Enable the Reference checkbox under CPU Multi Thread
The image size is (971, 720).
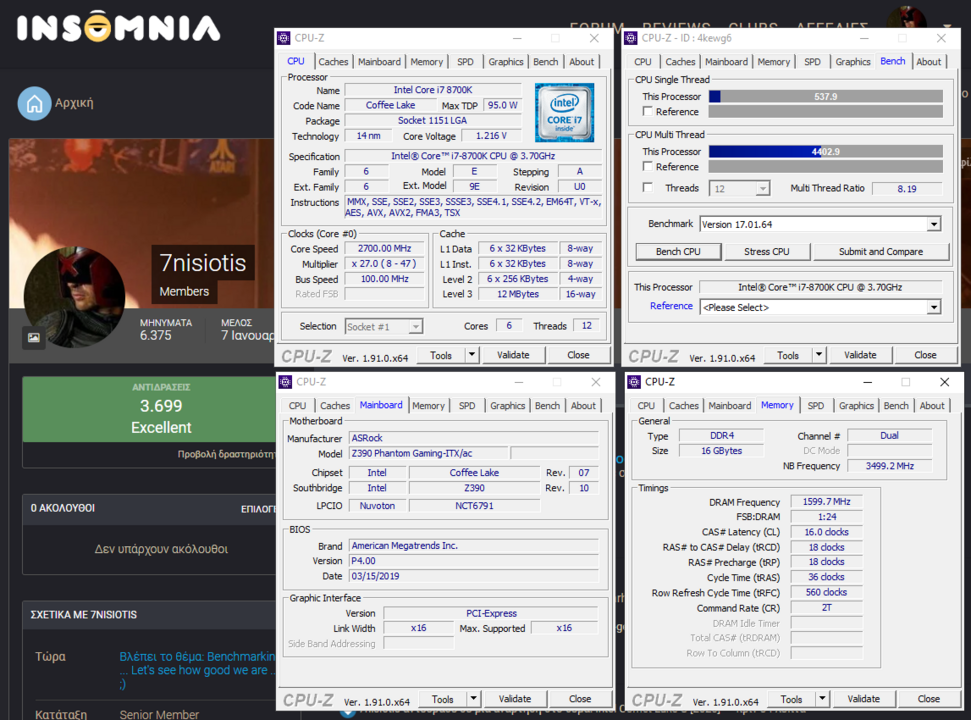[x=648, y=167]
